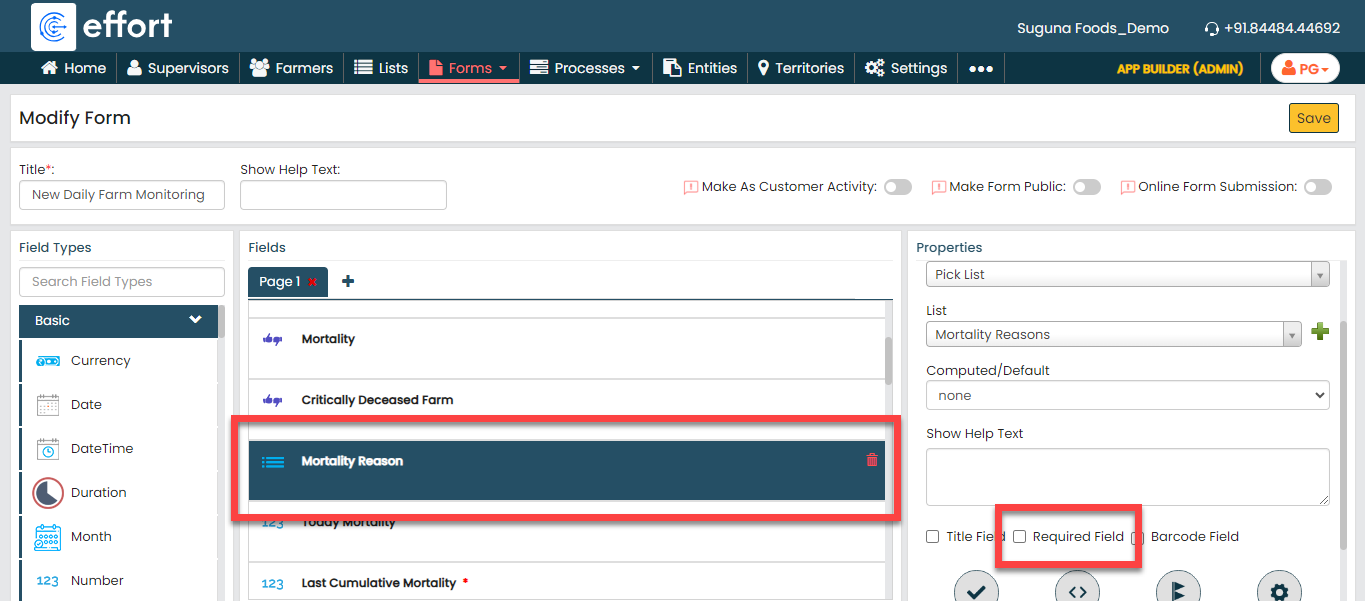Turn on Online Form Submission toggle
Viewport: 1365px width, 601px height.
[1317, 187]
